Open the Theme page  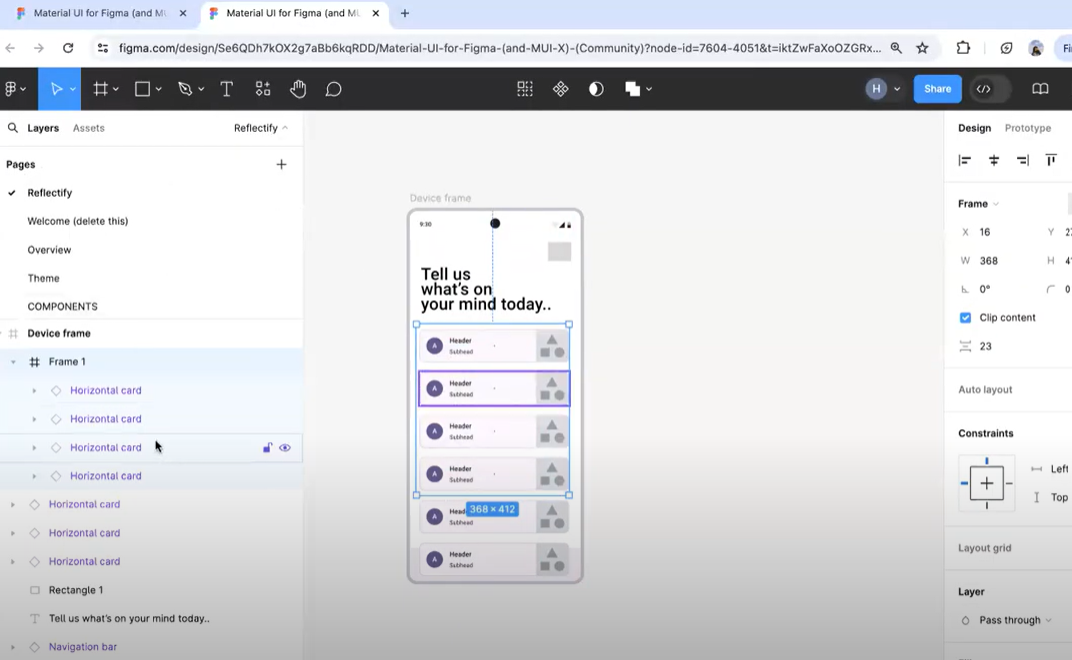pyautogui.click(x=43, y=278)
